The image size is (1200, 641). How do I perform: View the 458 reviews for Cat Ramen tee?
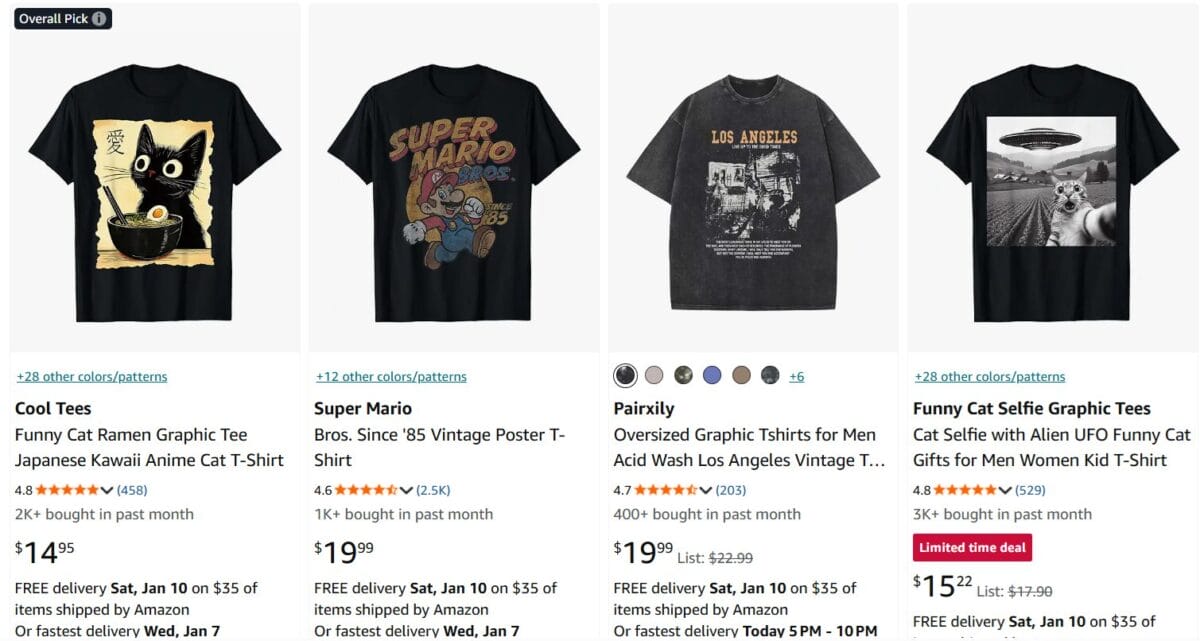click(x=131, y=490)
